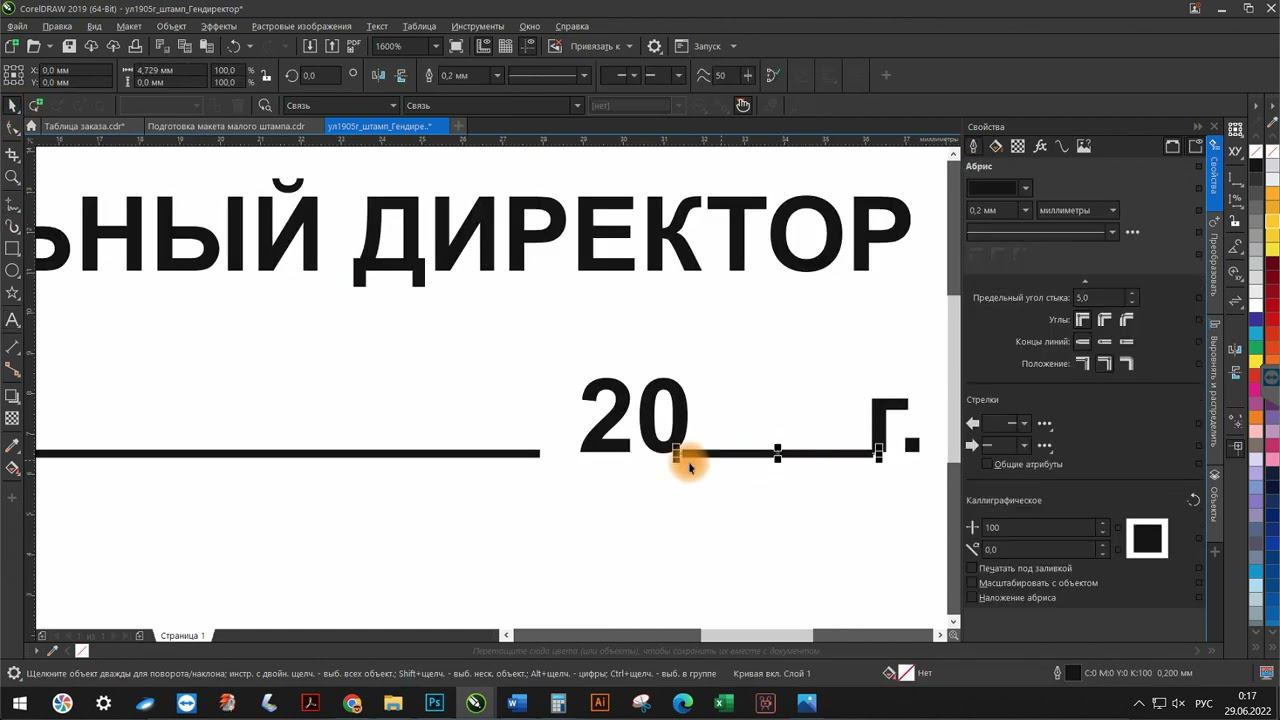
Task: Select the beveled corner style button
Action: [1127, 320]
